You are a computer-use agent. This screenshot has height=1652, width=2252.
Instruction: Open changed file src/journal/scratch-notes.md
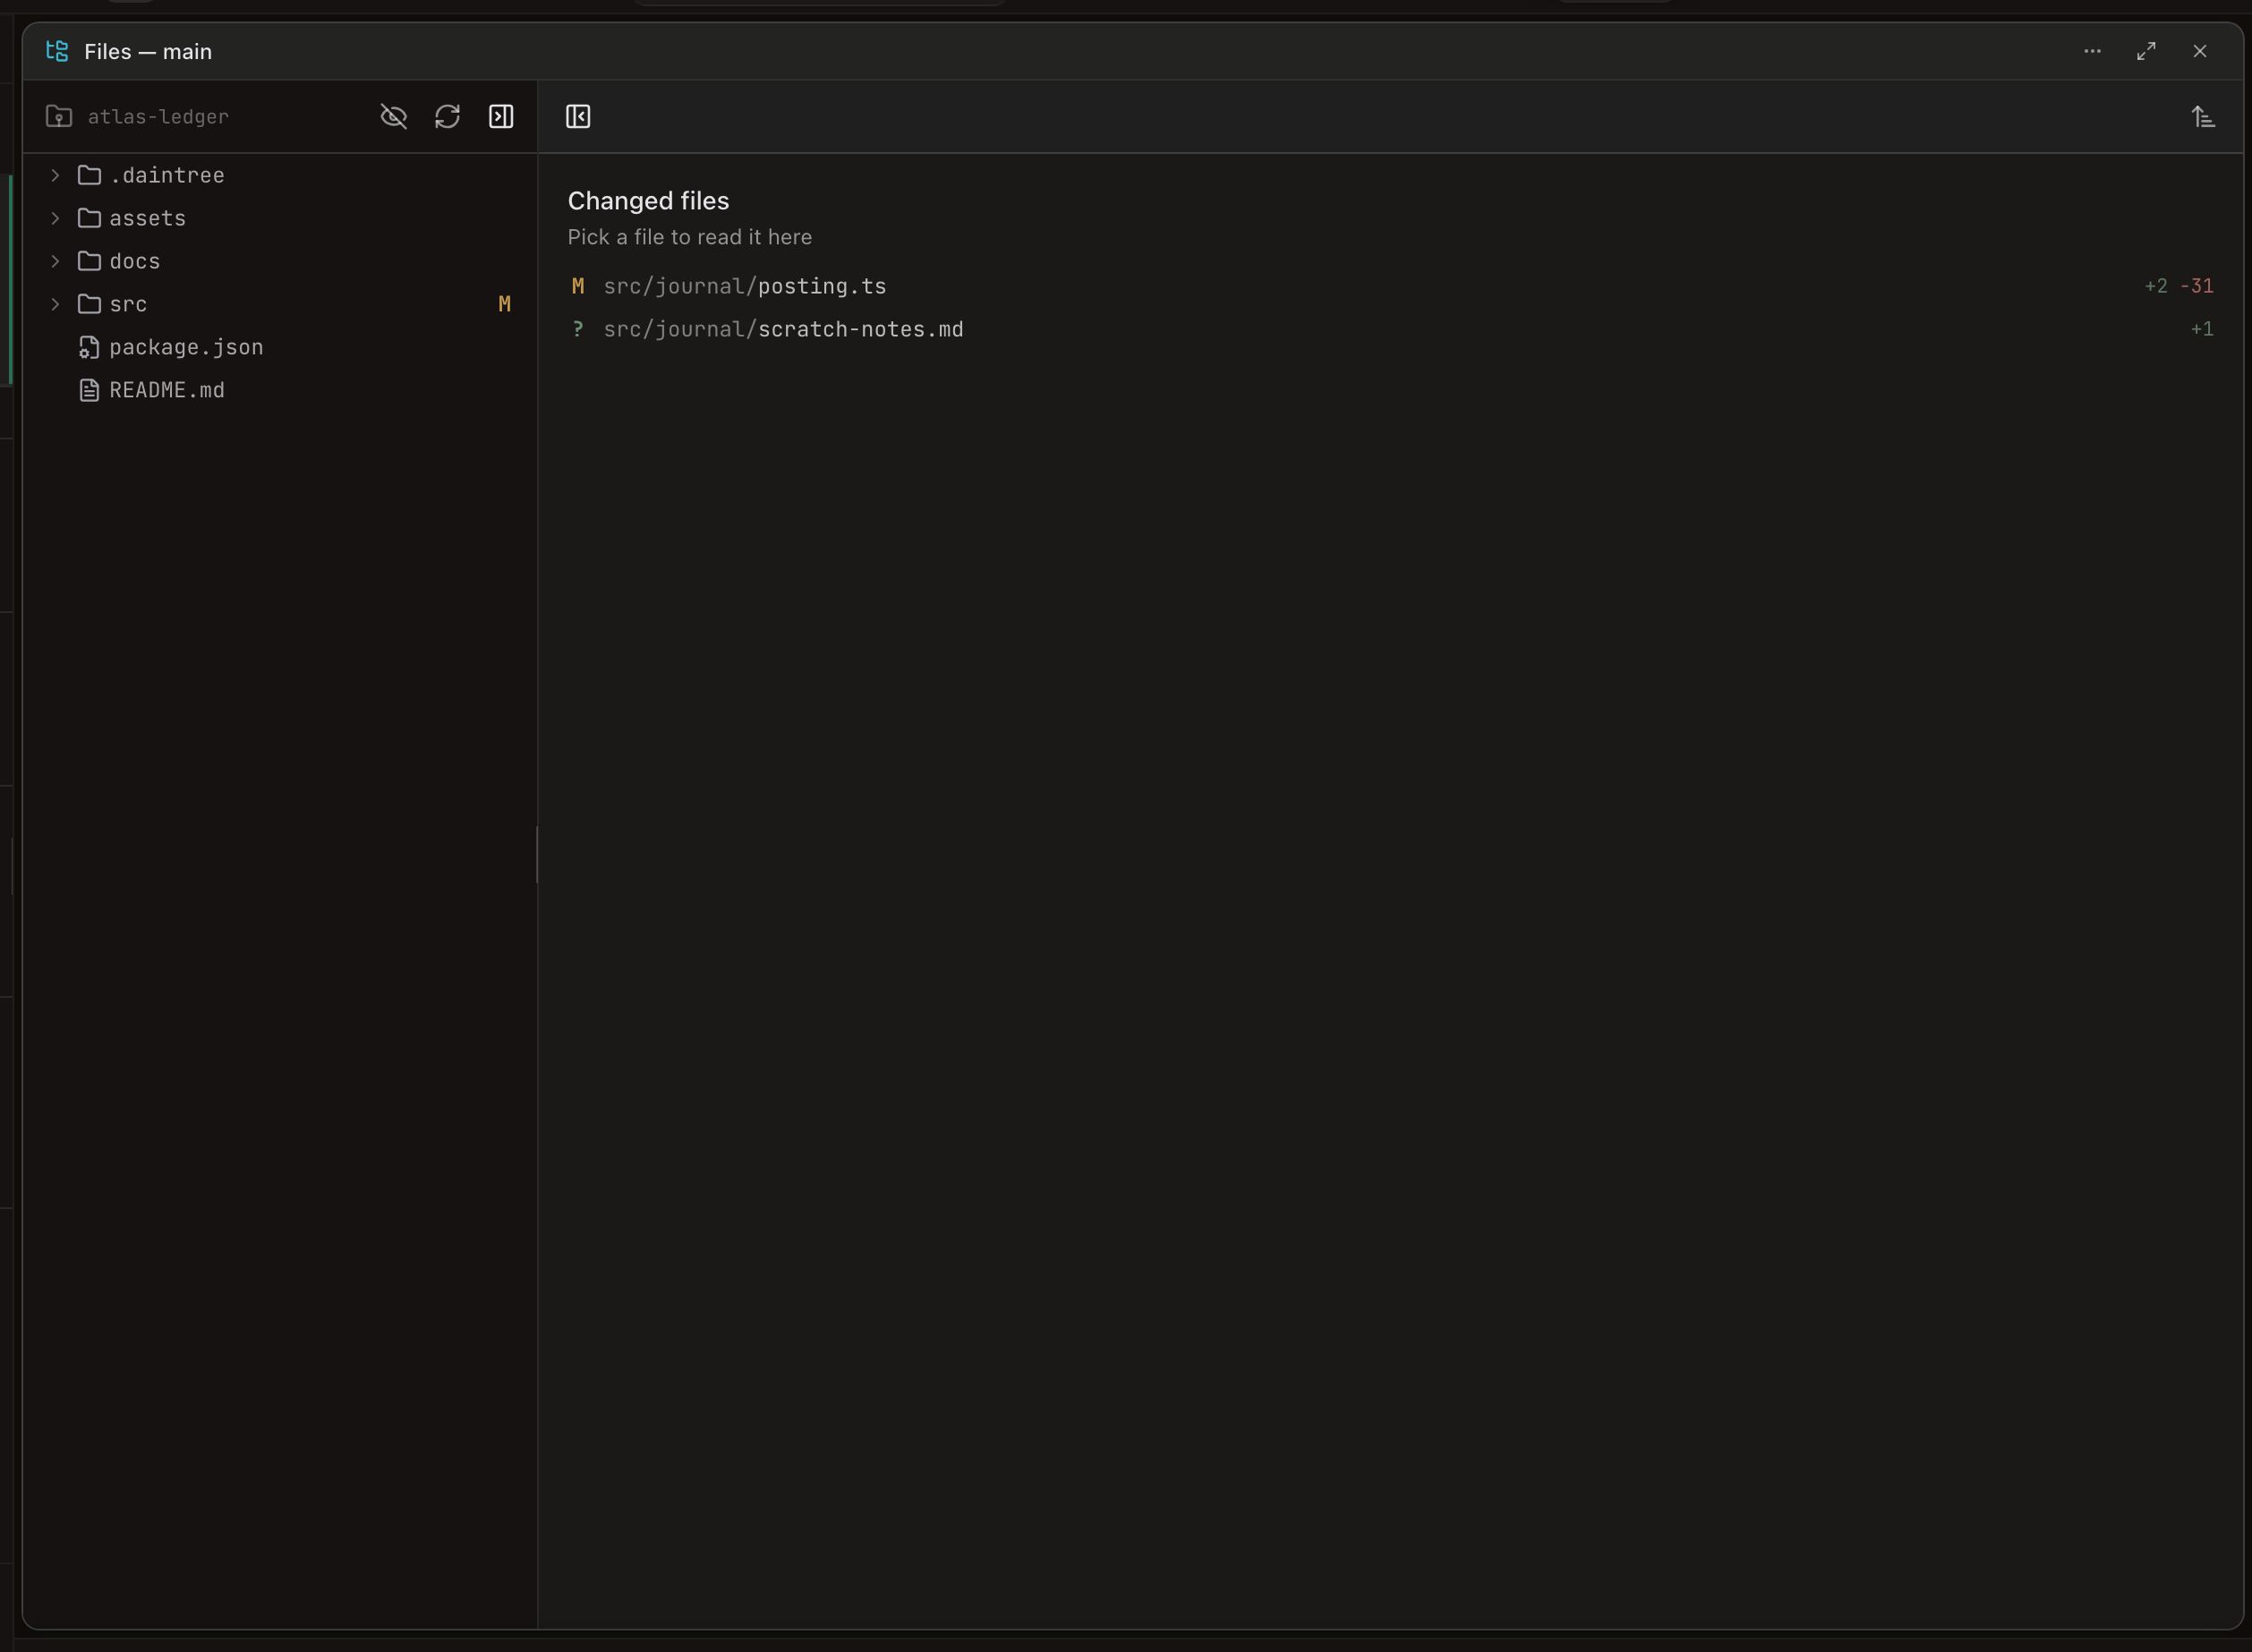(x=1390, y=329)
